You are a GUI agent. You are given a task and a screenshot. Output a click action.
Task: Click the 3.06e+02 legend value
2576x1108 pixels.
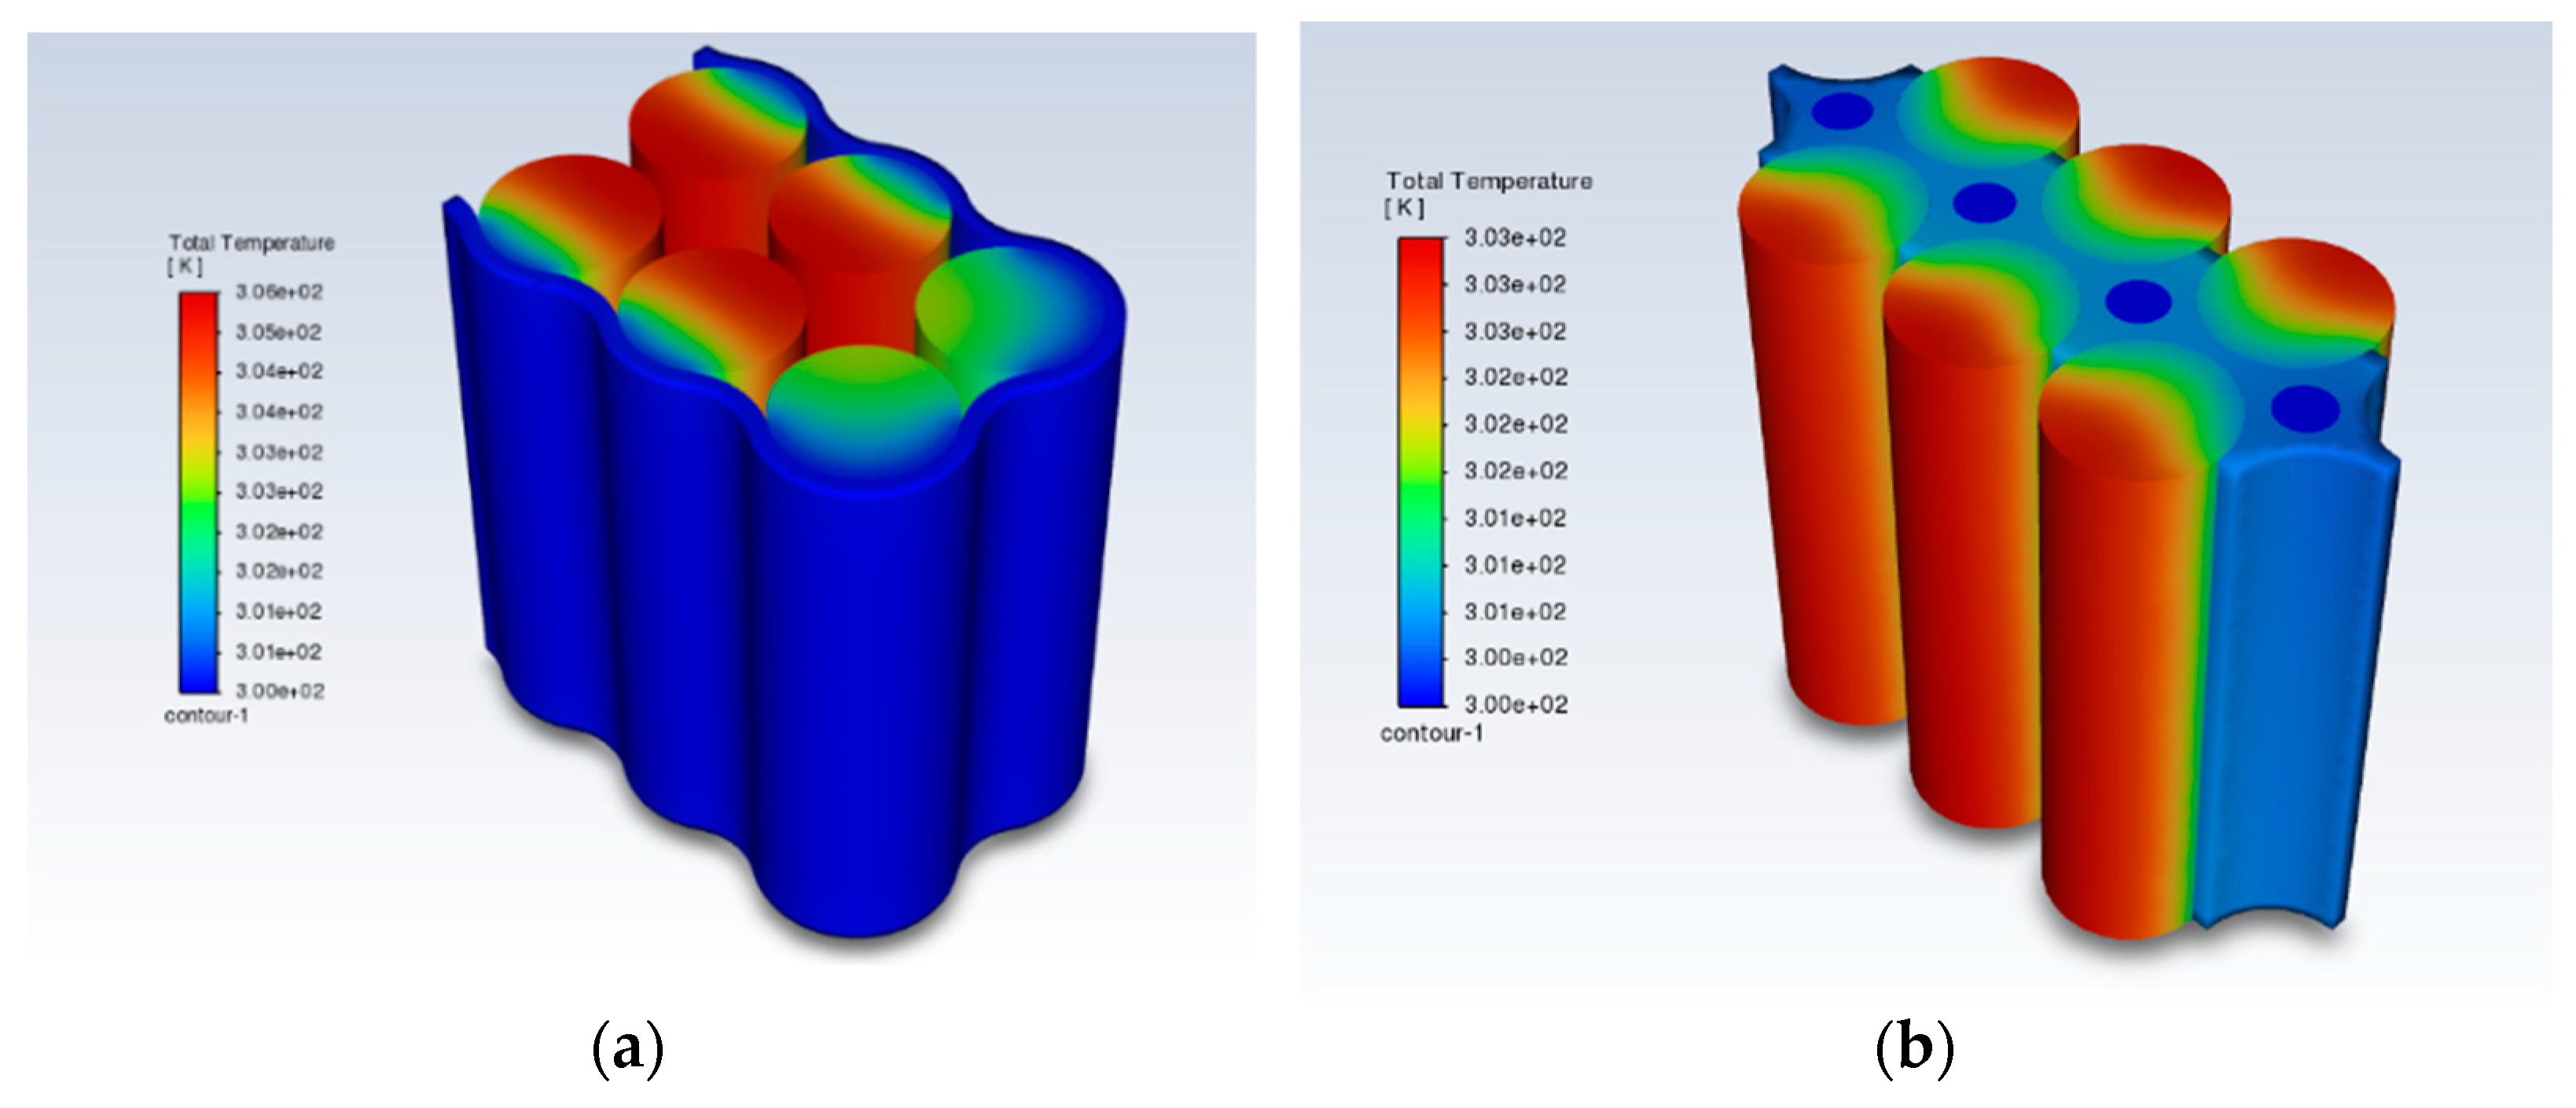point(279,292)
